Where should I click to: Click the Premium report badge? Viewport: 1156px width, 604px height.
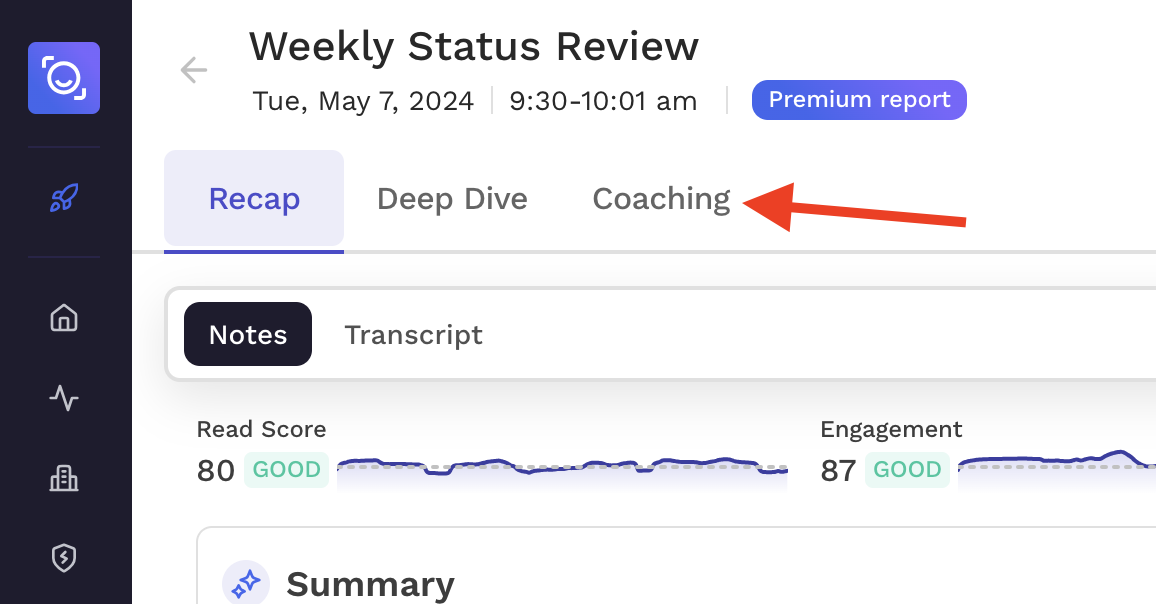859,100
